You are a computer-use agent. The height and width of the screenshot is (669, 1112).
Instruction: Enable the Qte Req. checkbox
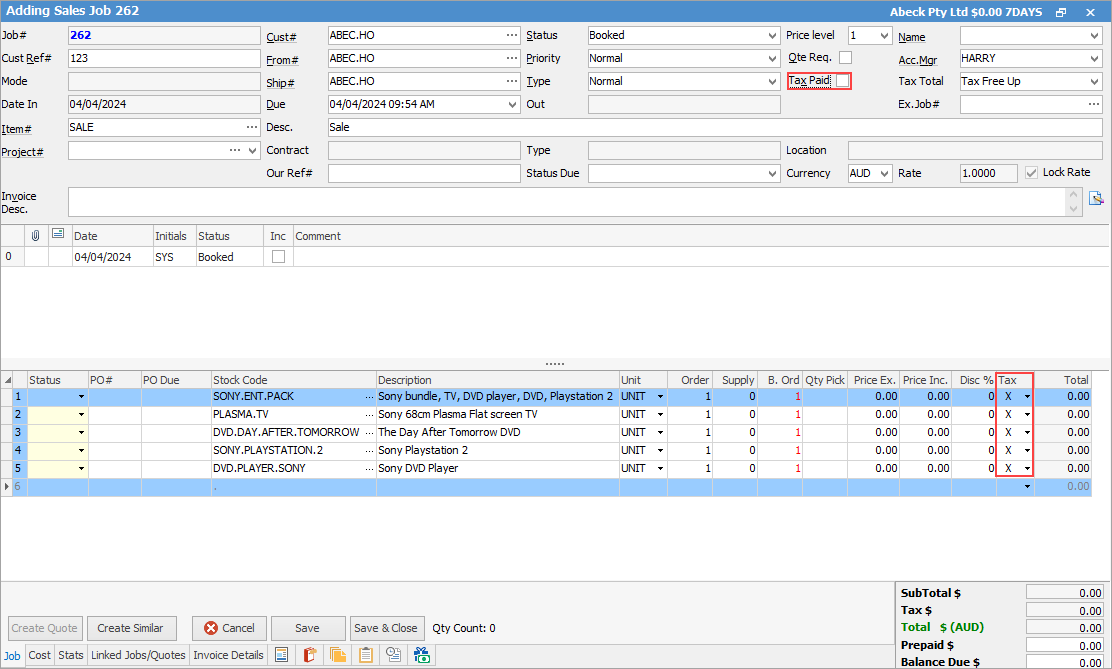click(x=845, y=58)
